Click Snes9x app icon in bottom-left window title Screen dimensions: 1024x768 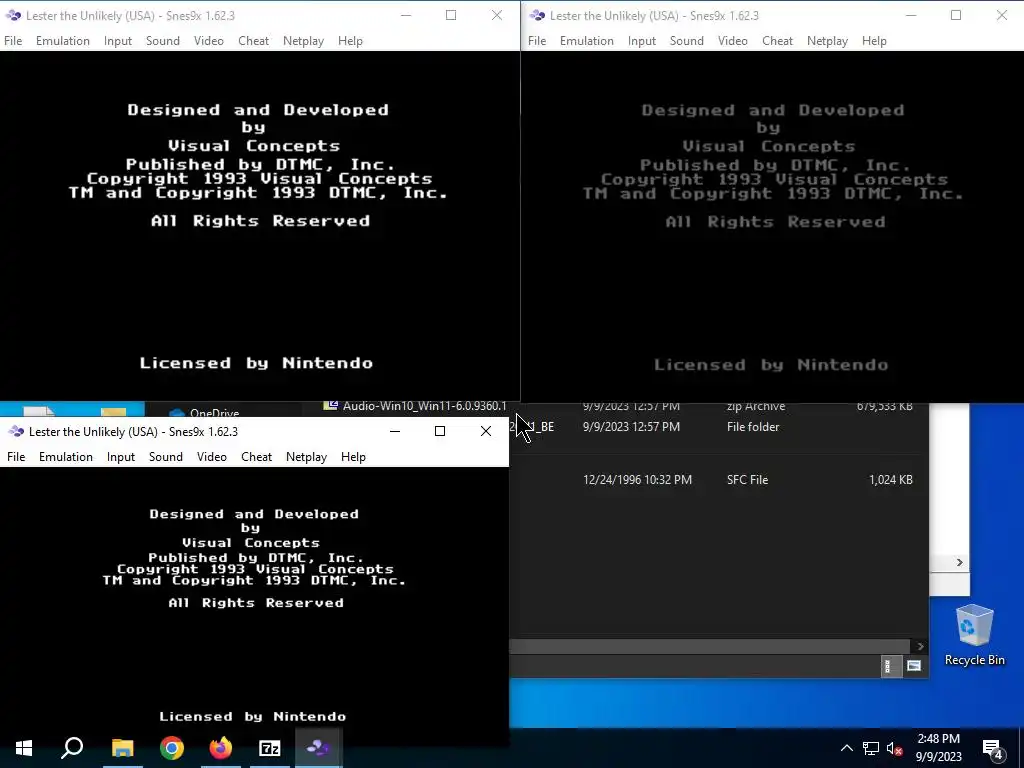(16, 431)
